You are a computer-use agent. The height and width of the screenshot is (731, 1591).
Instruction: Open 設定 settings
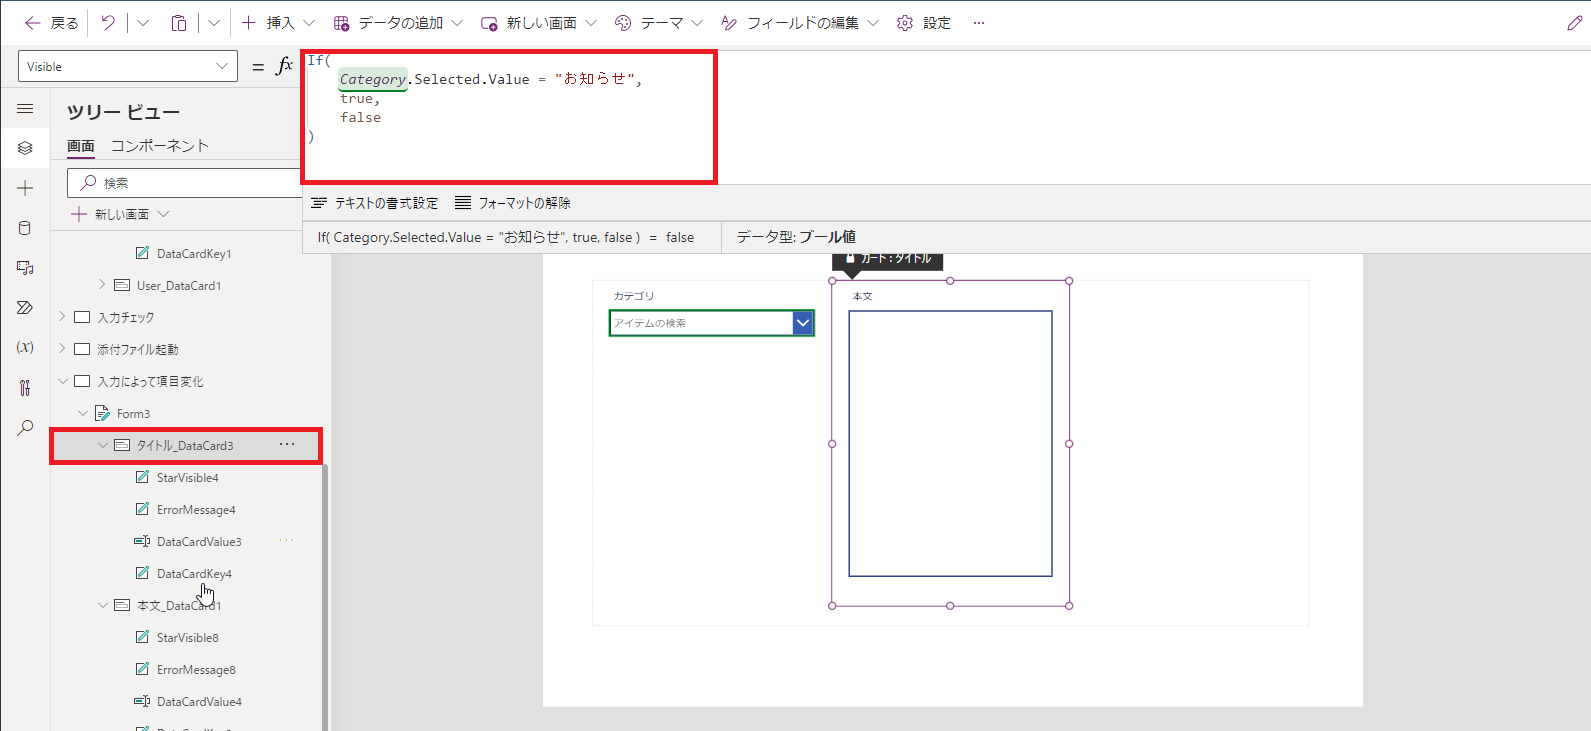pyautogui.click(x=924, y=23)
